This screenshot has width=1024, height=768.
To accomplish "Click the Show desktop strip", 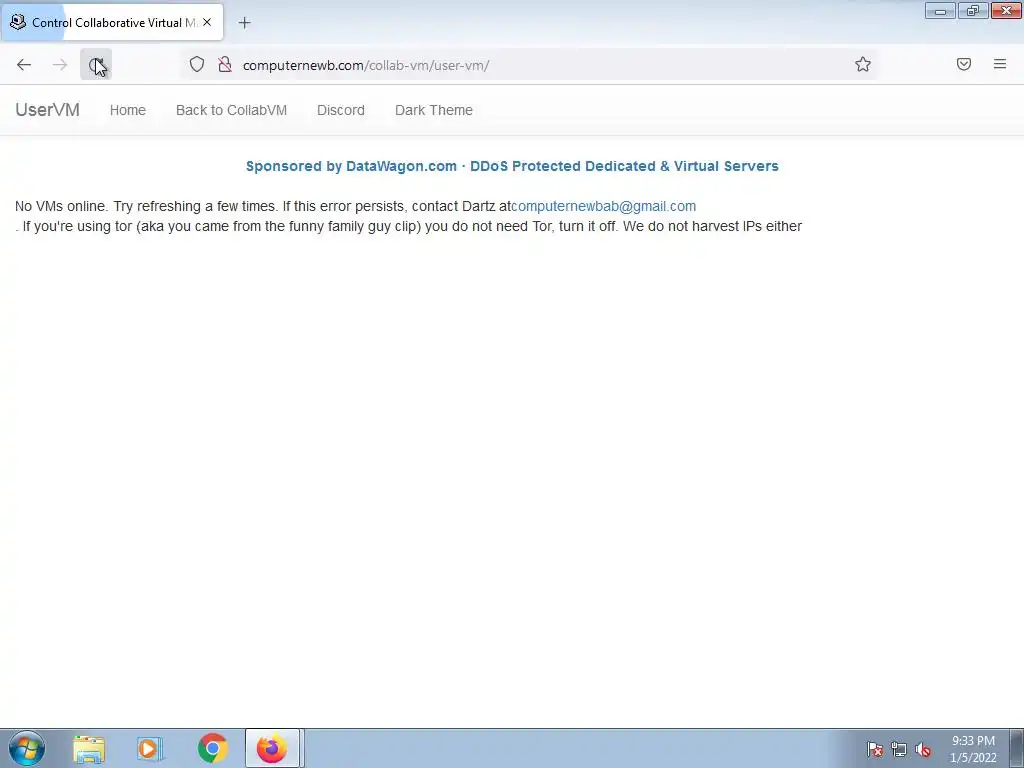I will [x=1017, y=748].
